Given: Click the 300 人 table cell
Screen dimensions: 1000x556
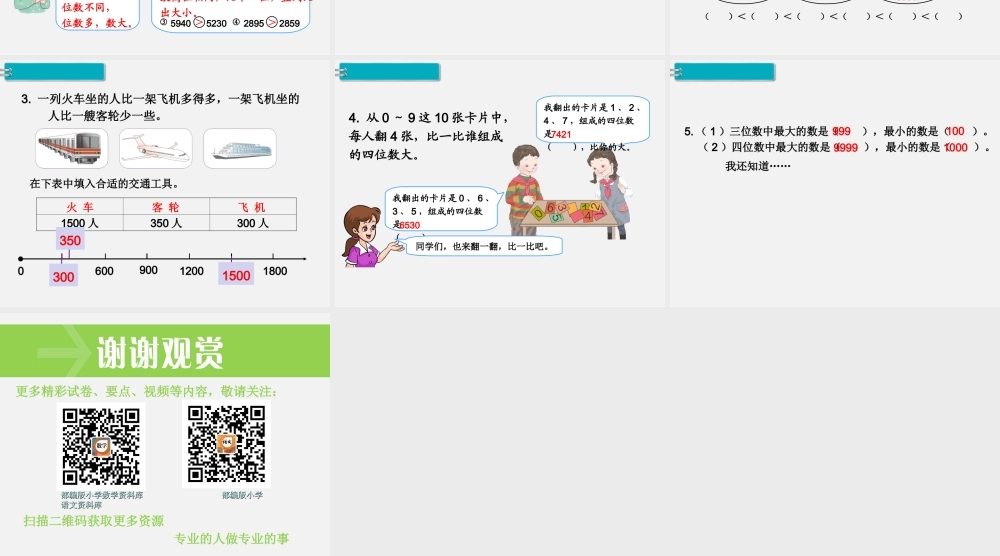Looking at the screenshot, I should click(x=253, y=223).
